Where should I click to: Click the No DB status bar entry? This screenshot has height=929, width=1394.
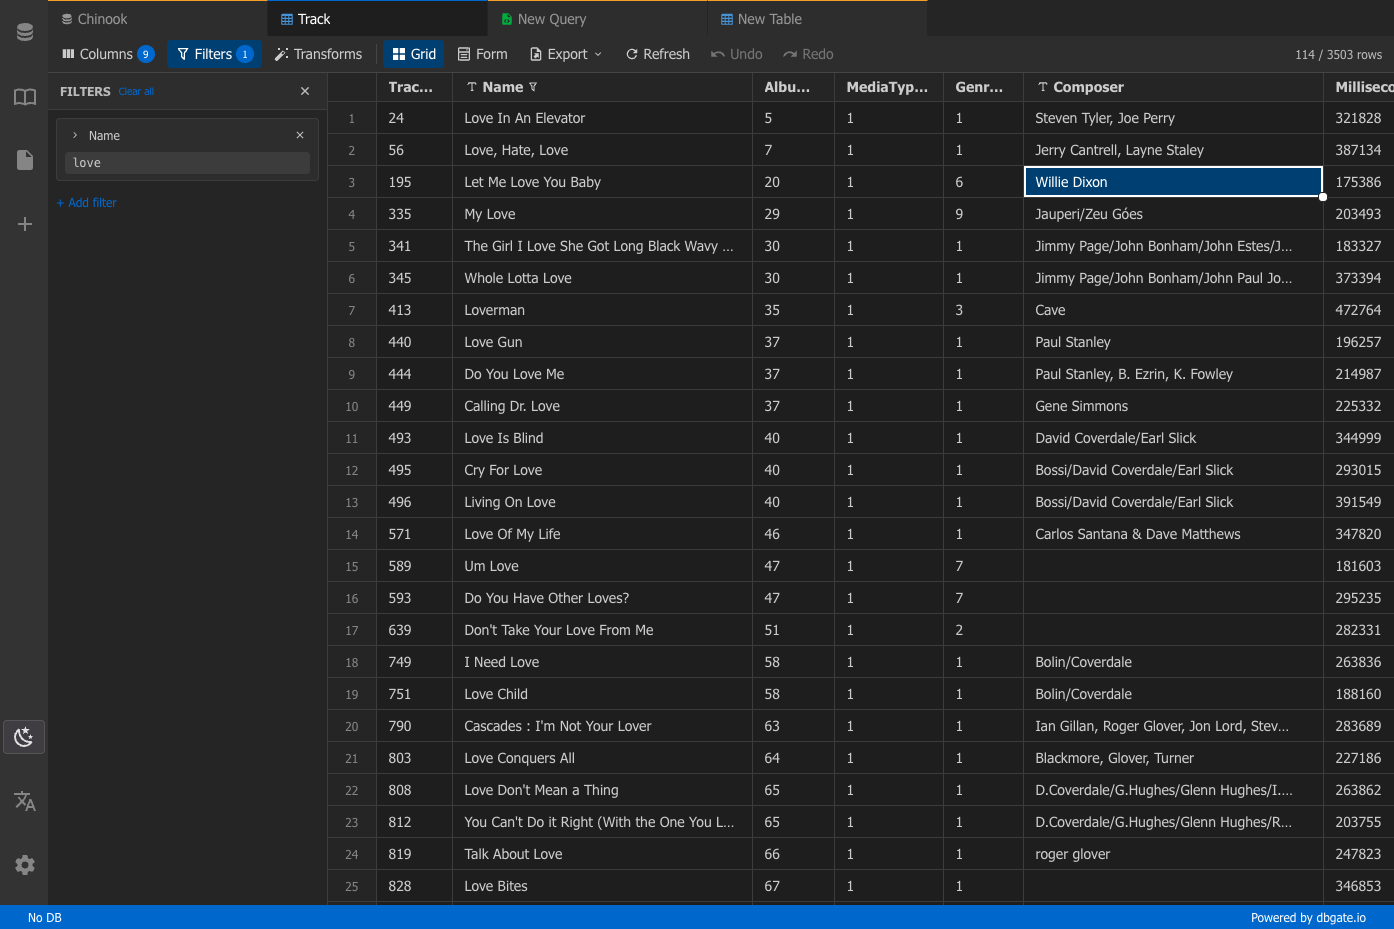coord(45,918)
